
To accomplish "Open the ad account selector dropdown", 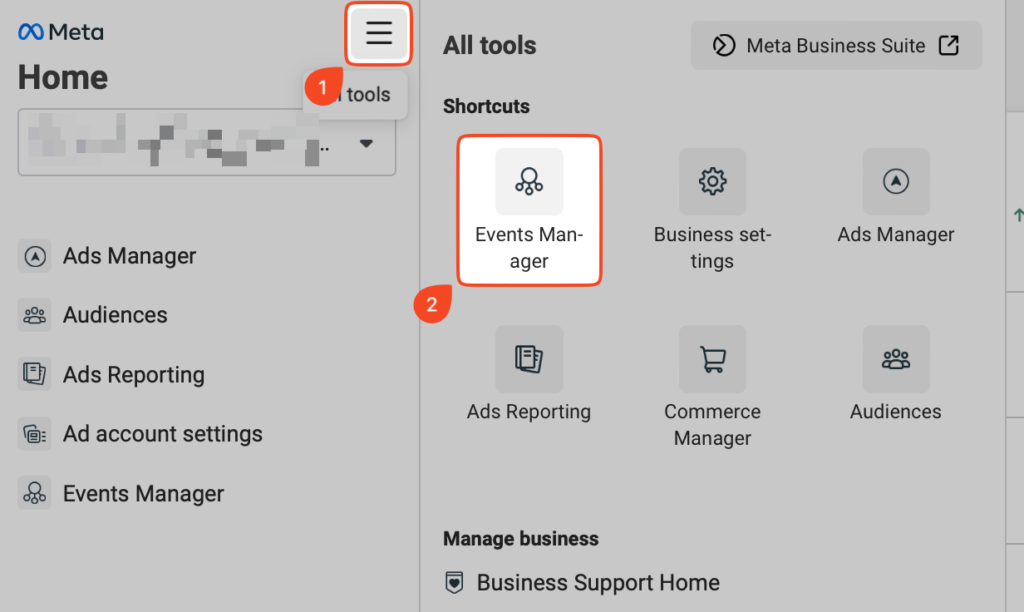I will coord(207,142).
